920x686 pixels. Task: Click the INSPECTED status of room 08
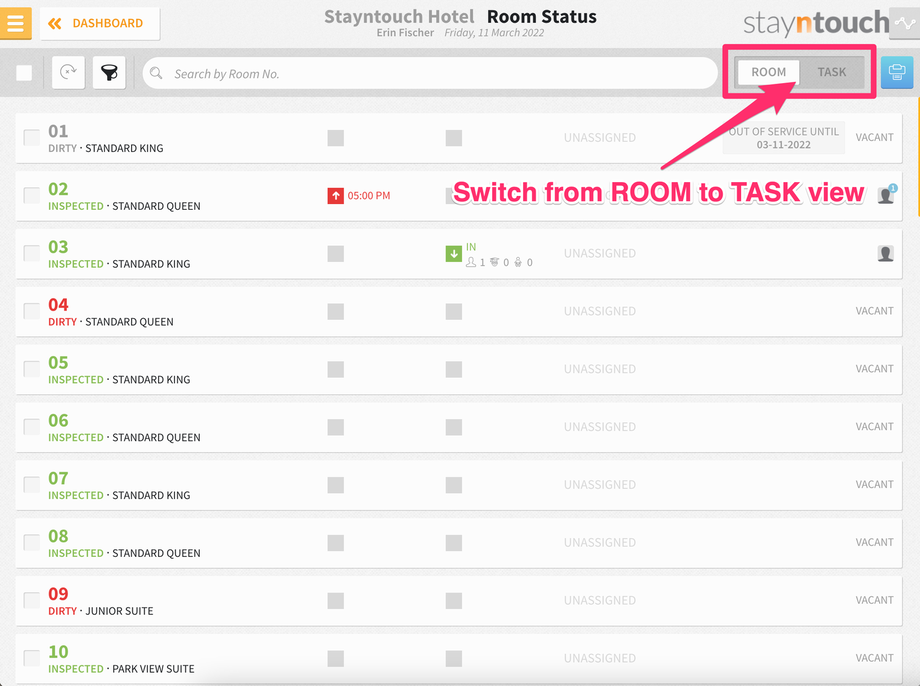[x=76, y=553]
